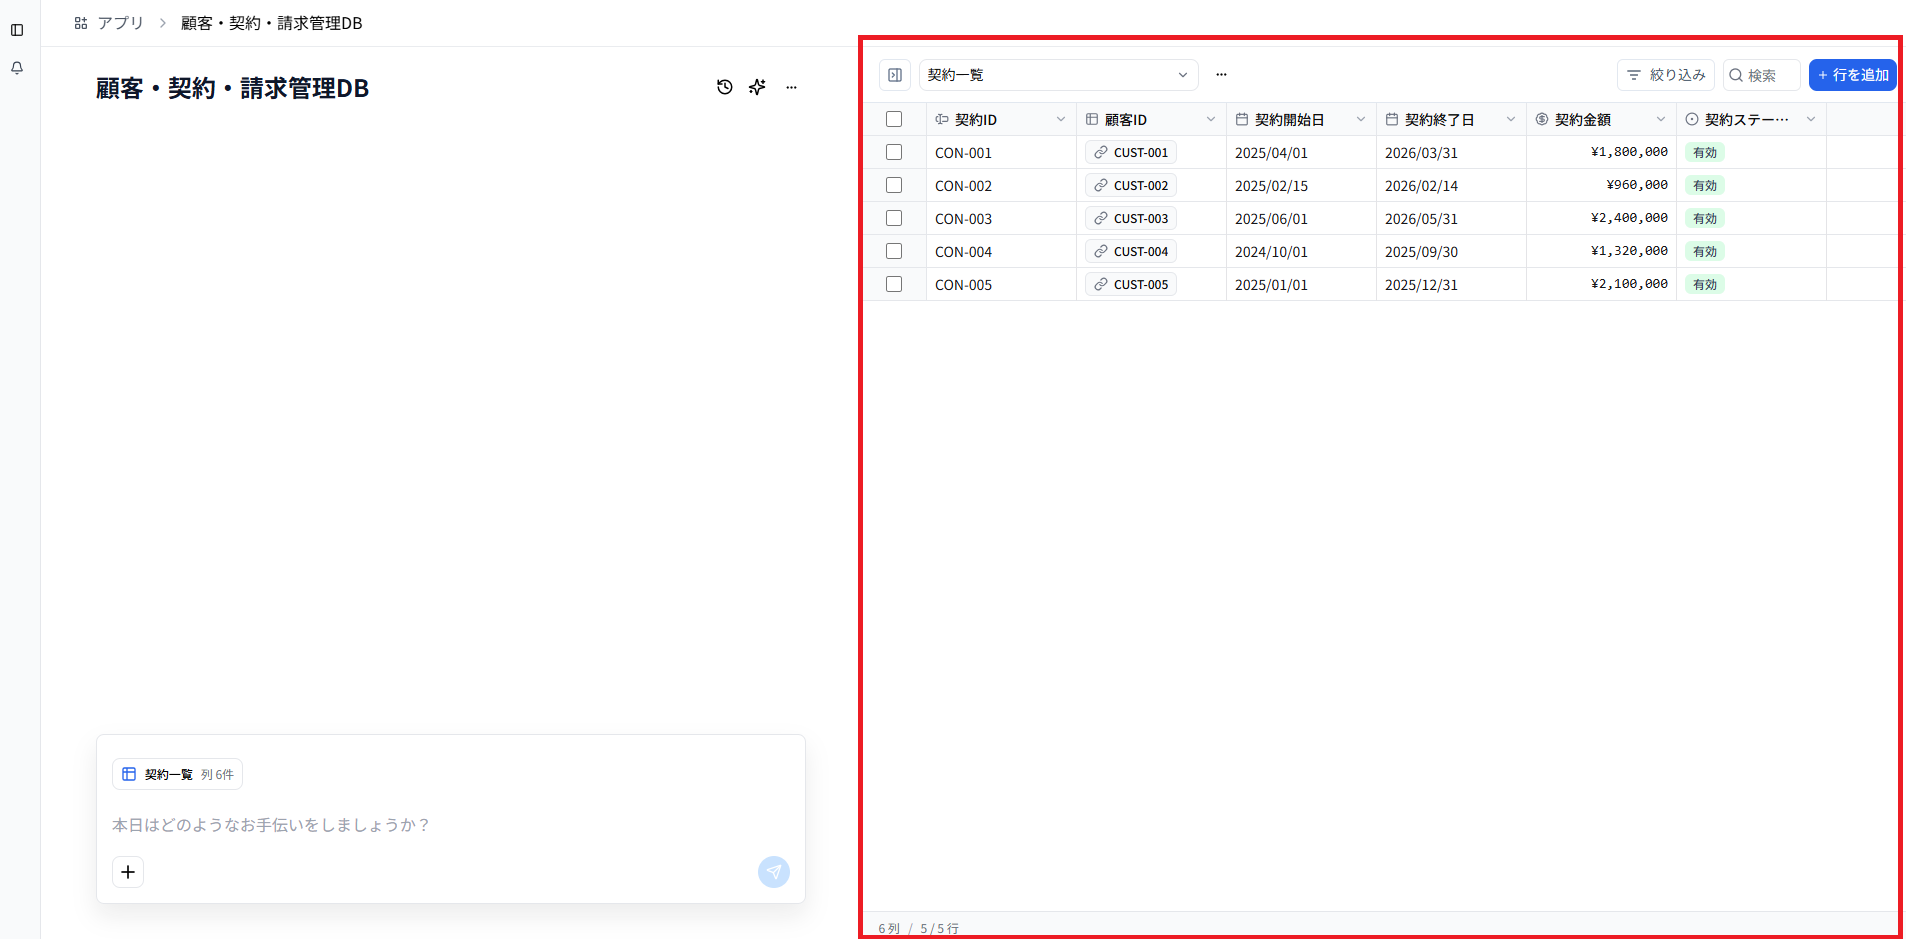Open the linked record CUST-005
Viewport: 1906px width, 939px height.
tap(1131, 285)
